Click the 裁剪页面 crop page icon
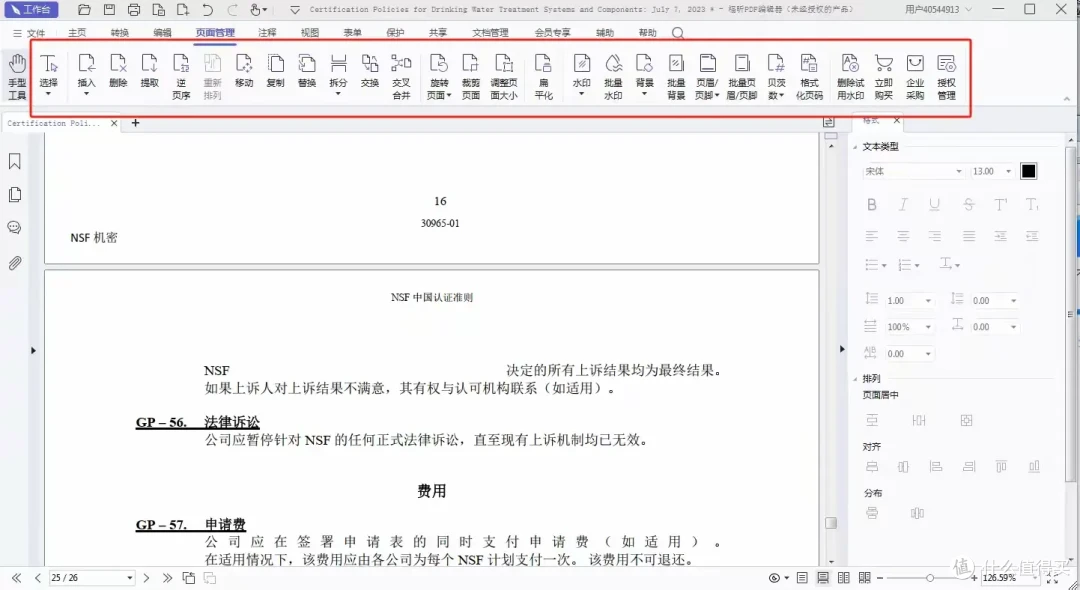This screenshot has height=590, width=1080. [470, 65]
